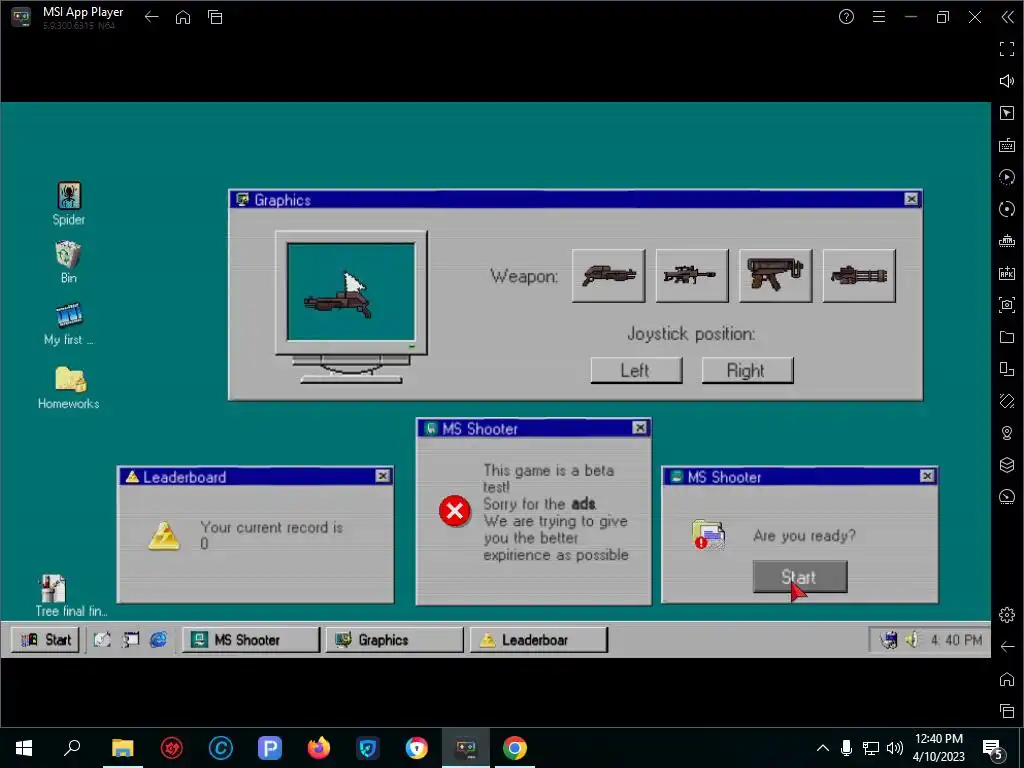
Task: Open MSI App Player recent apps
Action: [215, 17]
